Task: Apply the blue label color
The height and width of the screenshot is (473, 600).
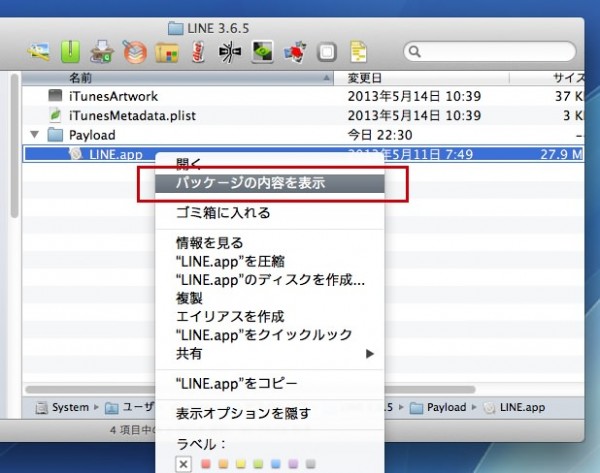Action: [276, 464]
